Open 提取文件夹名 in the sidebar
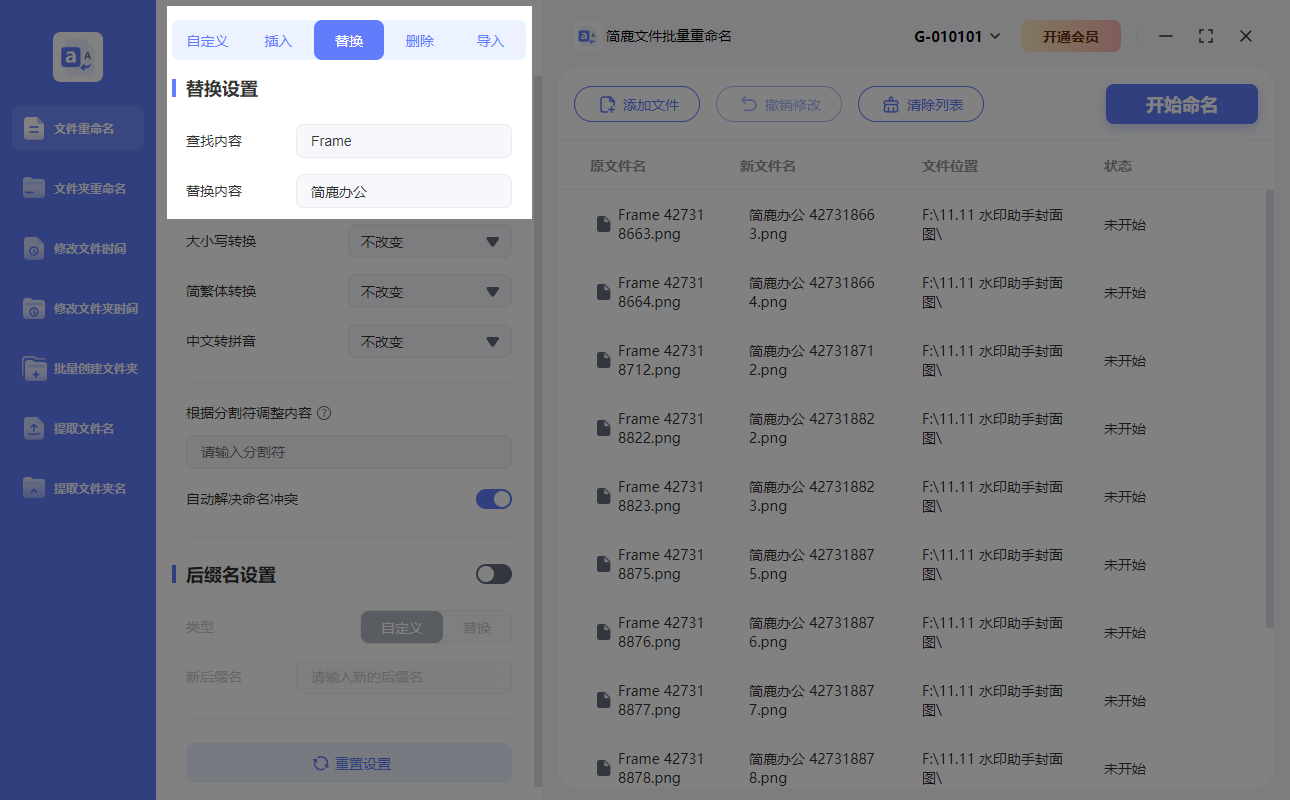 tap(78, 488)
